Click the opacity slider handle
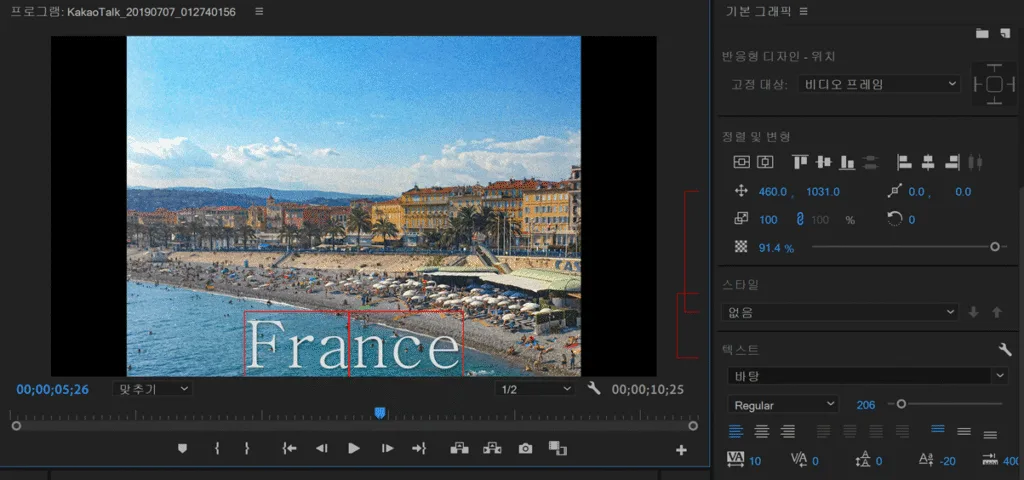The image size is (1024, 480). 994,246
